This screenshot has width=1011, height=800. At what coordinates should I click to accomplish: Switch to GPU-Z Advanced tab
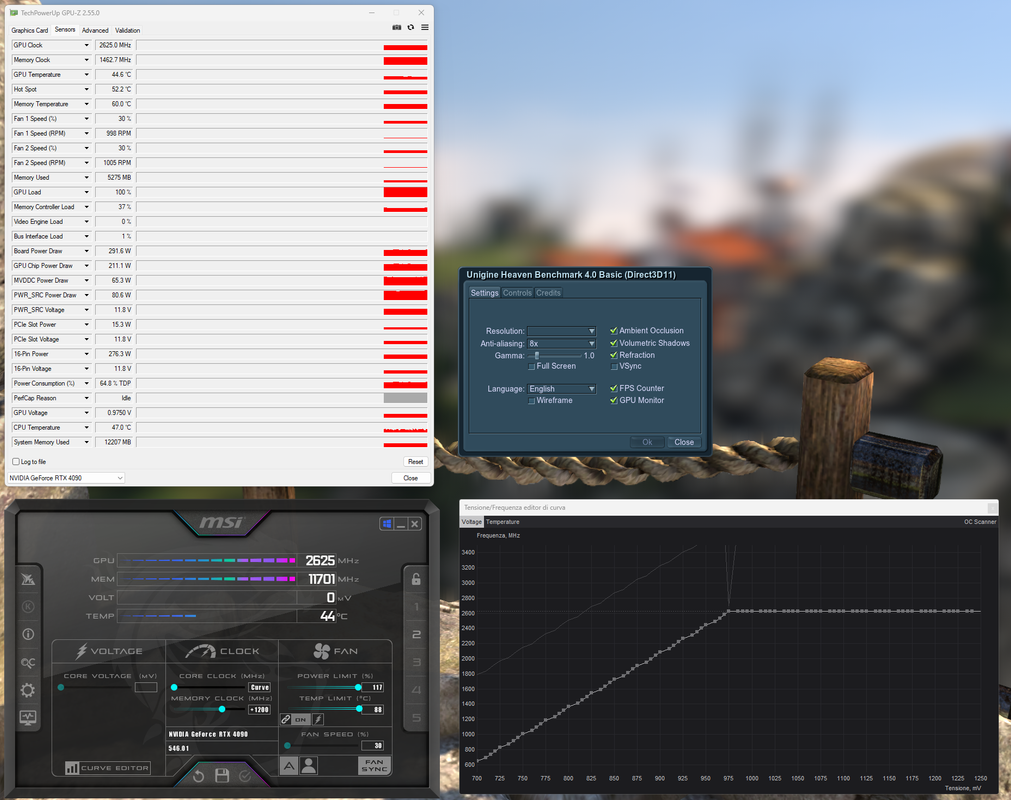pos(95,30)
